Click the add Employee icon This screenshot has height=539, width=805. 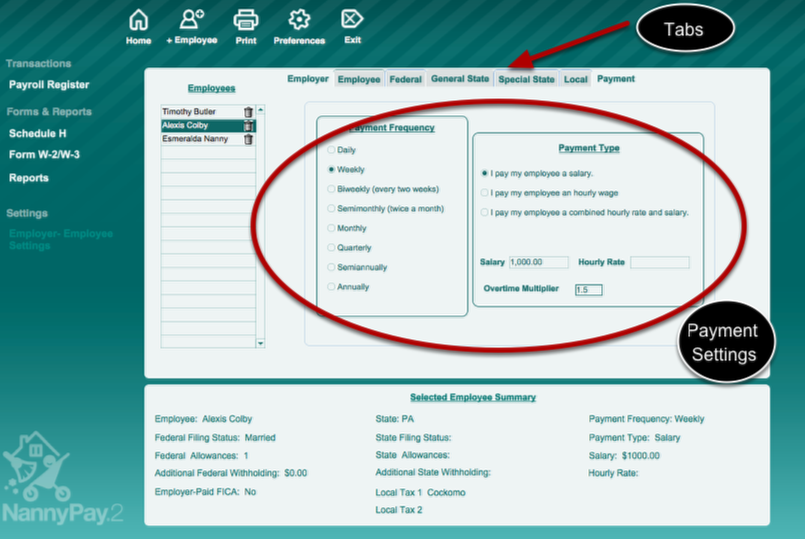[x=191, y=21]
